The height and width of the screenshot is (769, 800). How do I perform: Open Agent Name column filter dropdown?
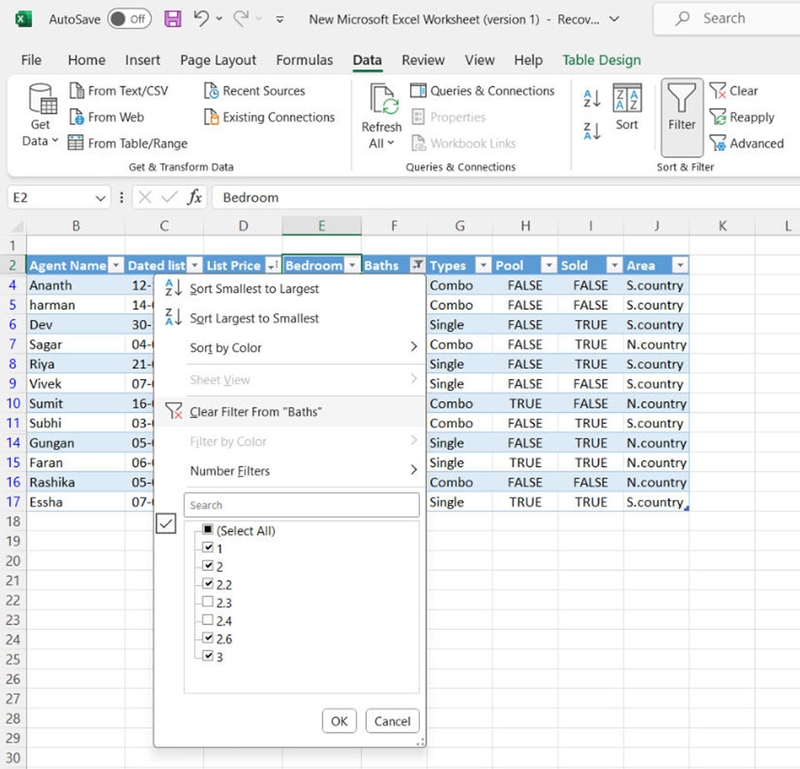(x=116, y=265)
